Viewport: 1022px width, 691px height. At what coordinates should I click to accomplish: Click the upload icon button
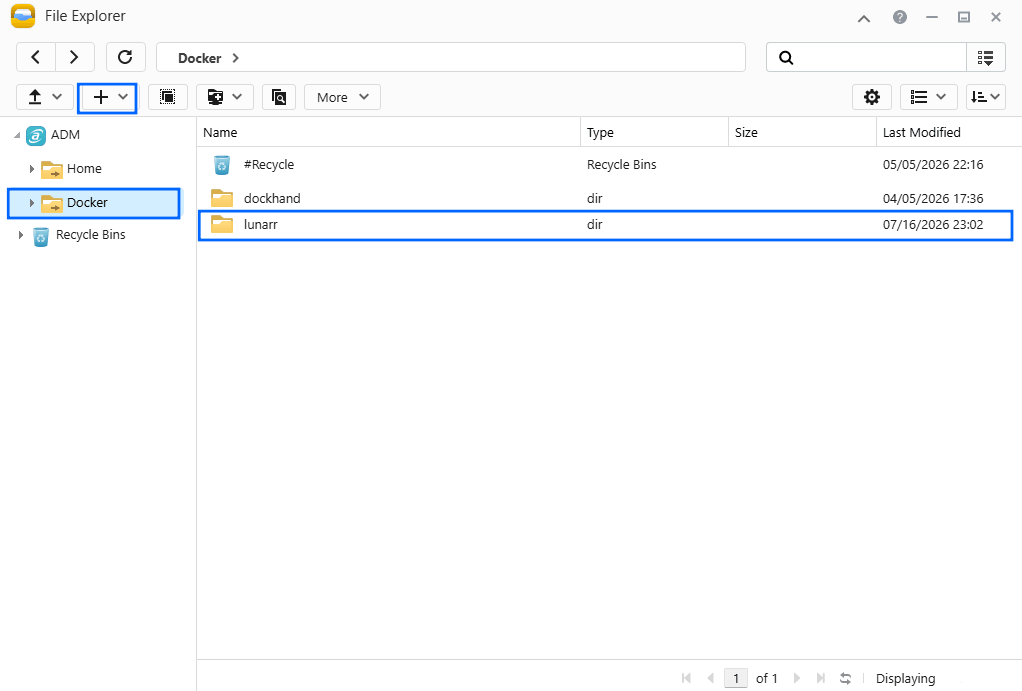point(35,97)
